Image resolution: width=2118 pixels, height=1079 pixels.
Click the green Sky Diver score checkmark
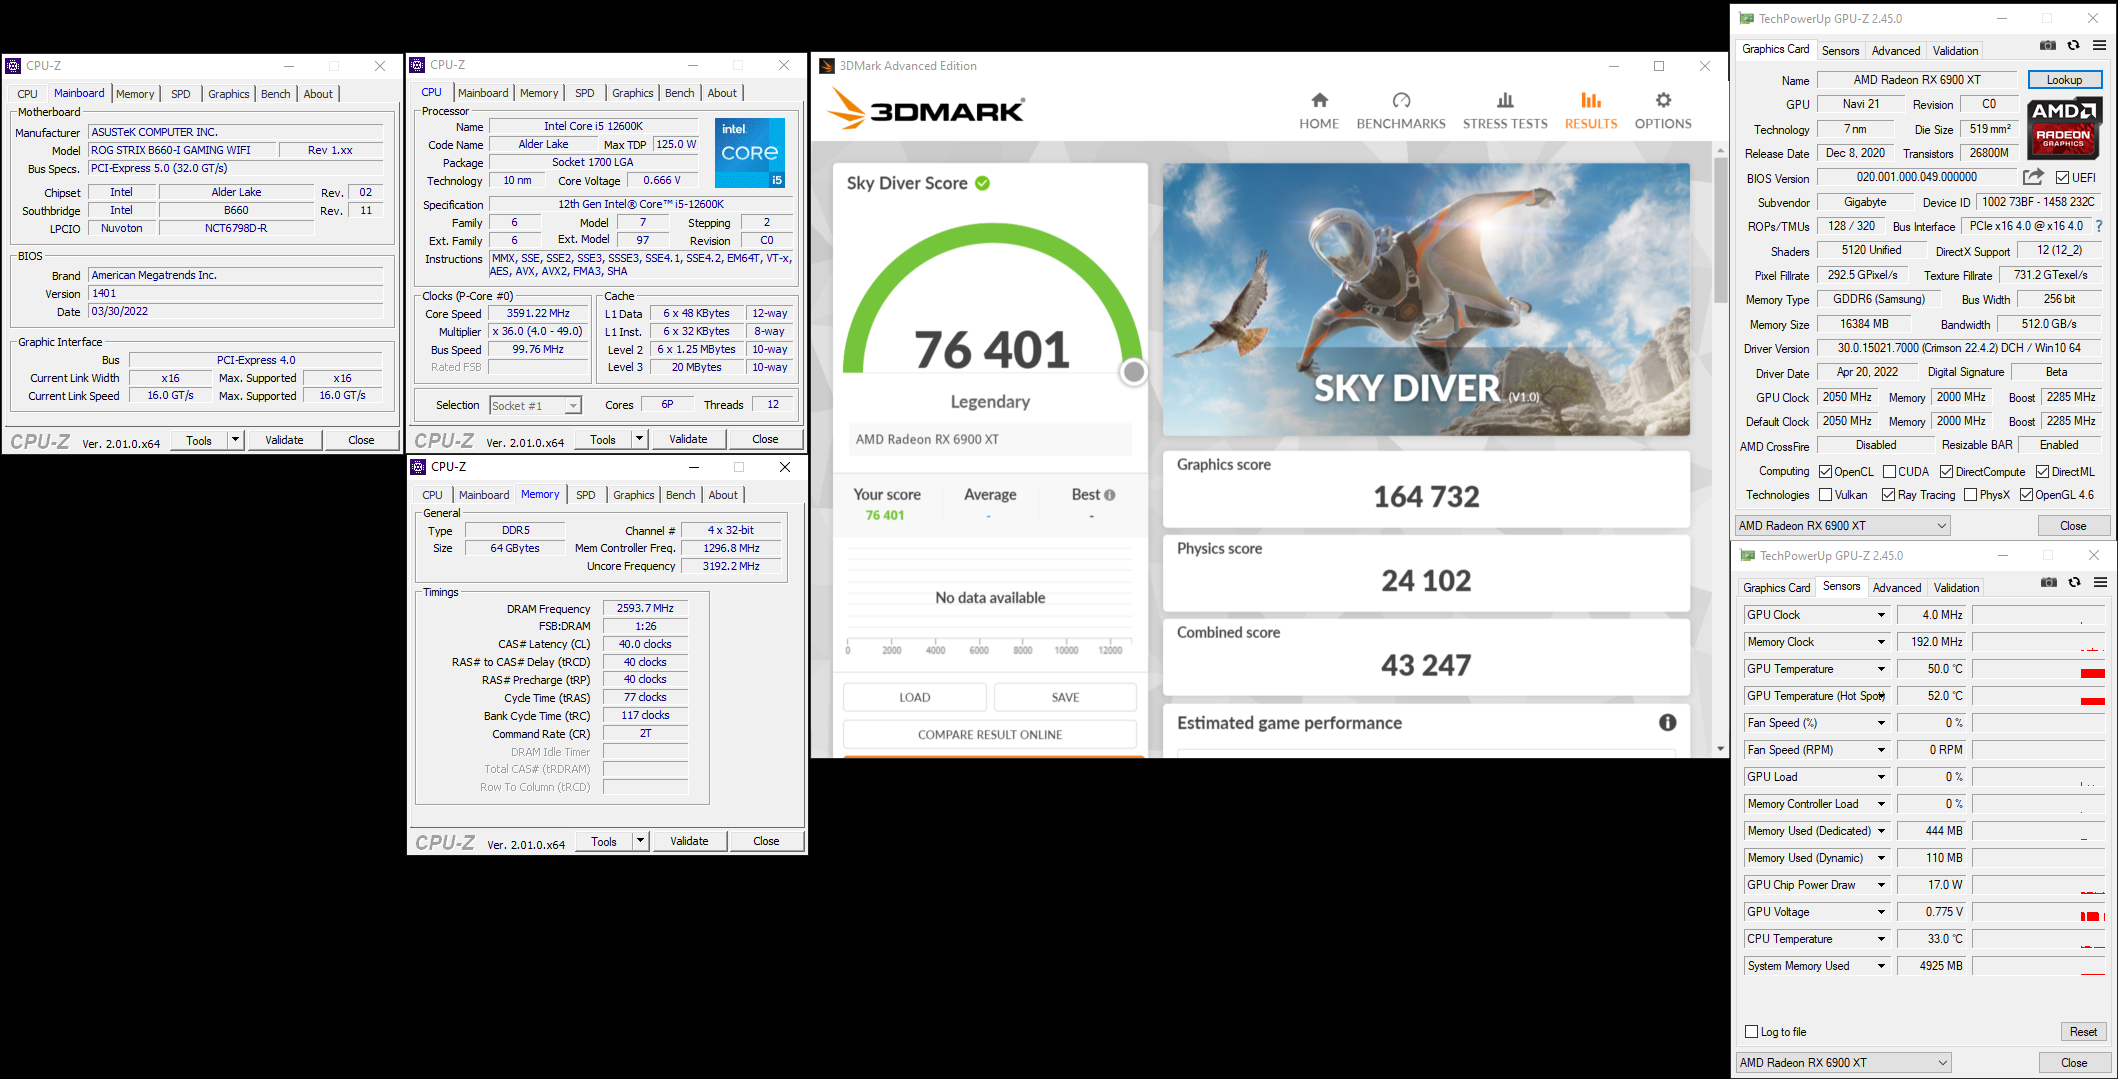(x=982, y=183)
